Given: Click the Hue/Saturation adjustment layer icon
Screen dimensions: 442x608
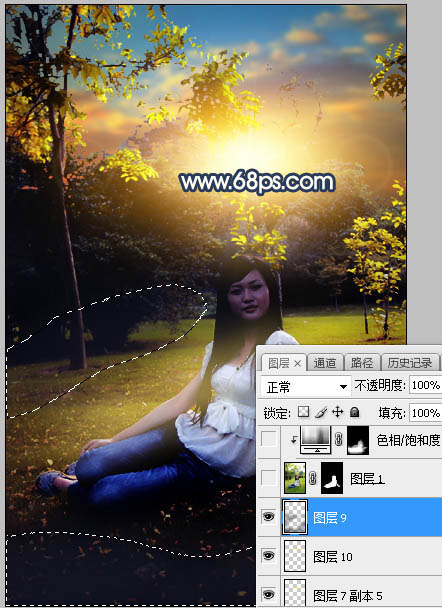Looking at the screenshot, I should [x=316, y=439].
